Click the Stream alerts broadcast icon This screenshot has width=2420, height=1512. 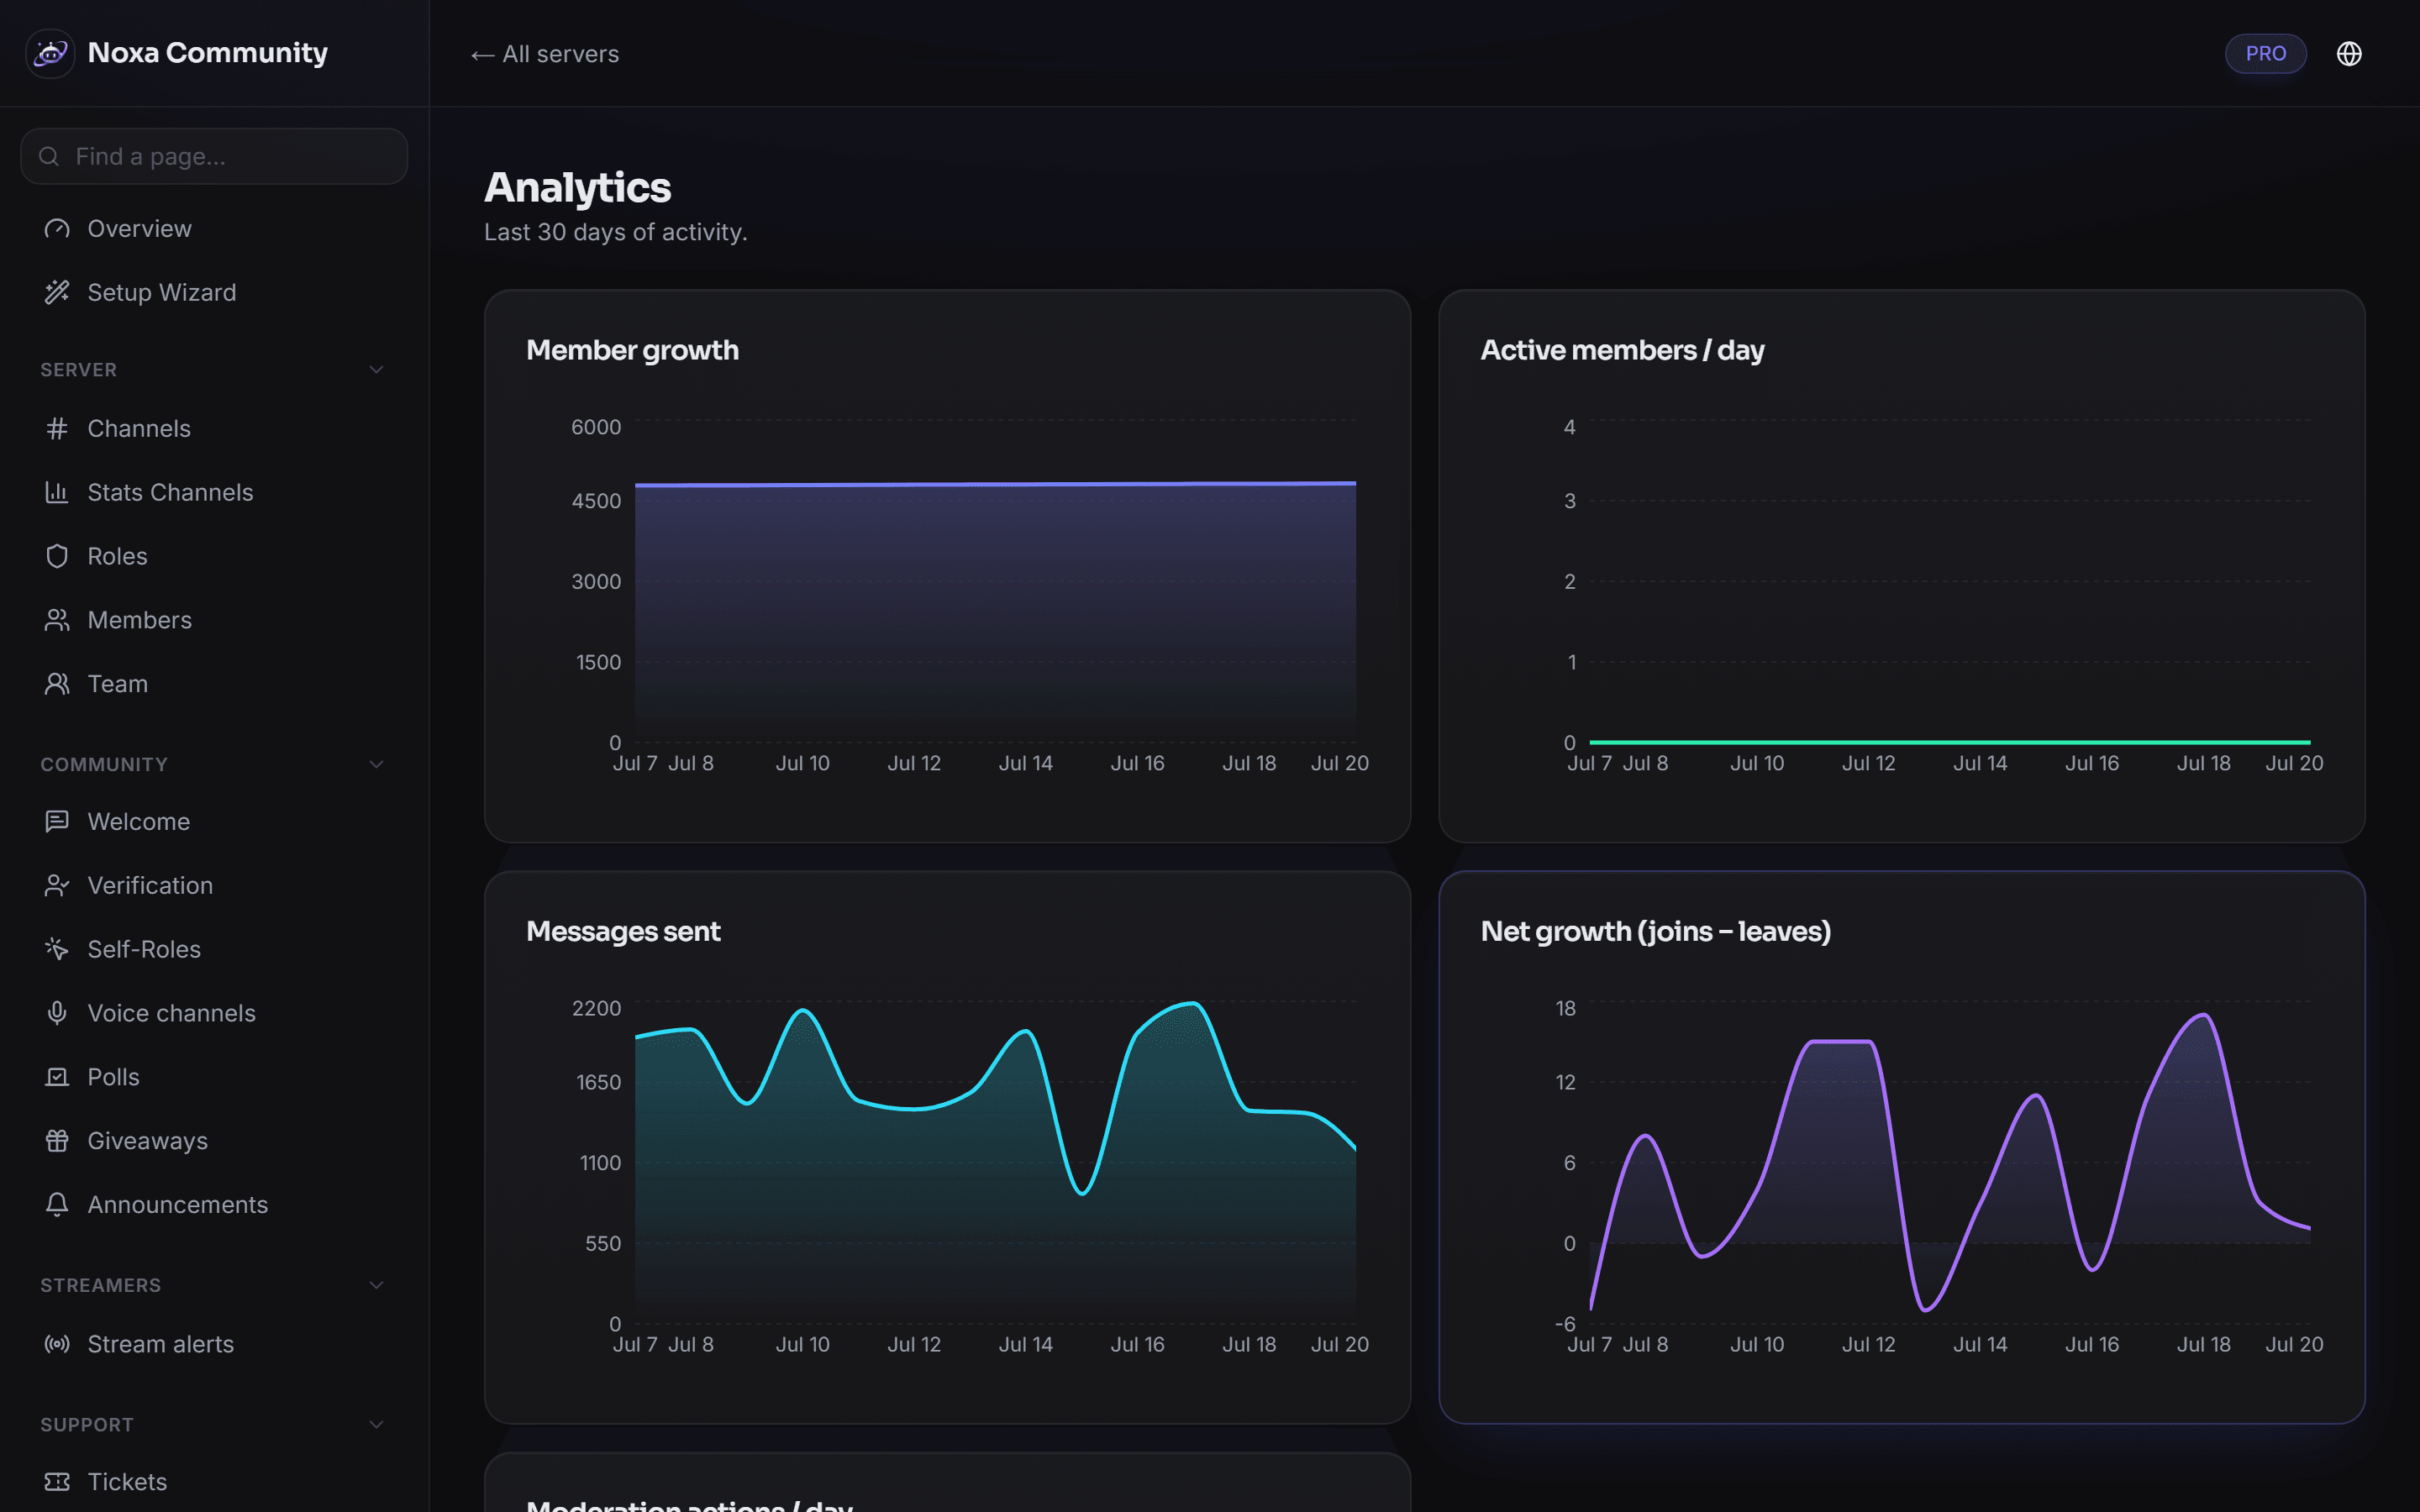click(x=57, y=1345)
